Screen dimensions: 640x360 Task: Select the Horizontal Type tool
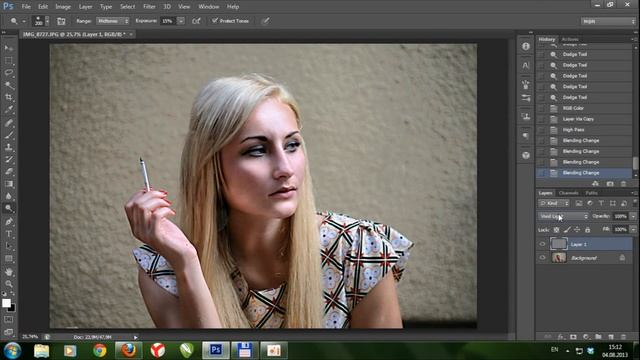[9, 234]
